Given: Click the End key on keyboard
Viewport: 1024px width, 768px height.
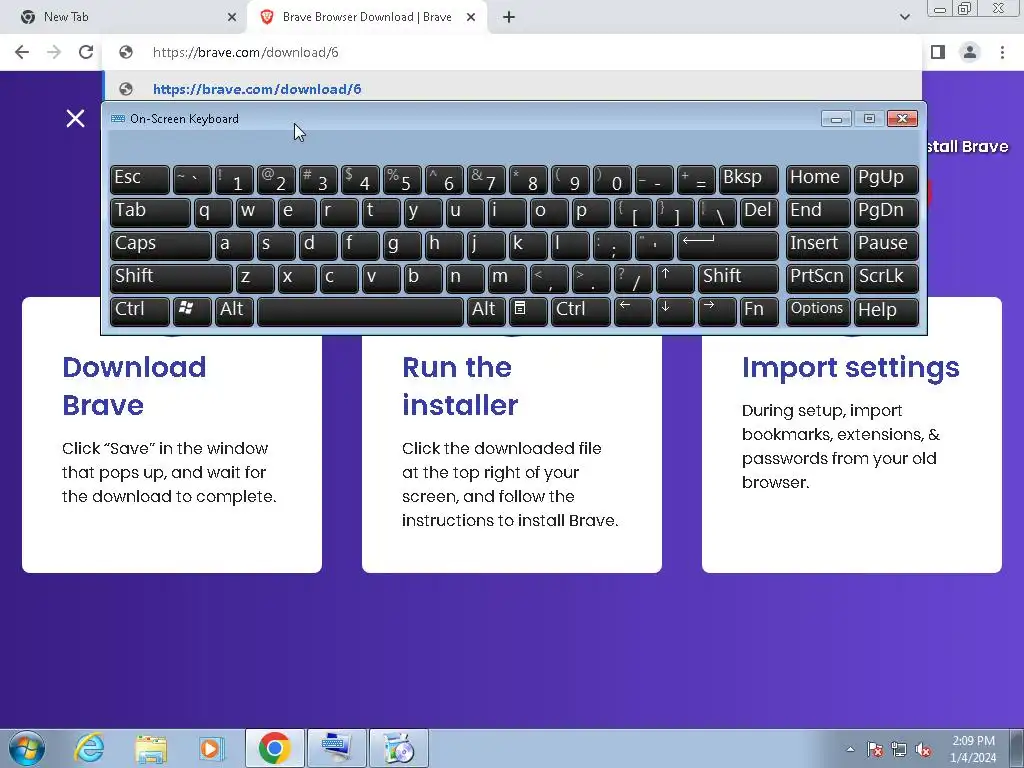Looking at the screenshot, I should tap(817, 212).
